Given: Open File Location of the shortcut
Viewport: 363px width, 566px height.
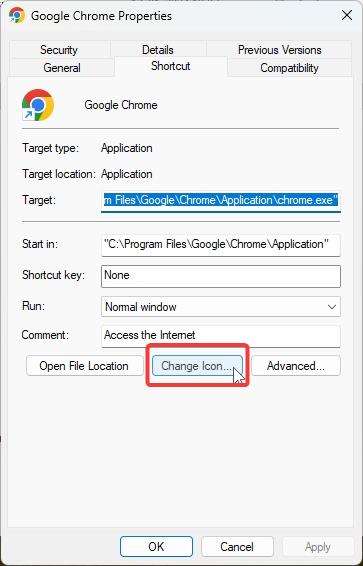Looking at the screenshot, I should tap(84, 366).
